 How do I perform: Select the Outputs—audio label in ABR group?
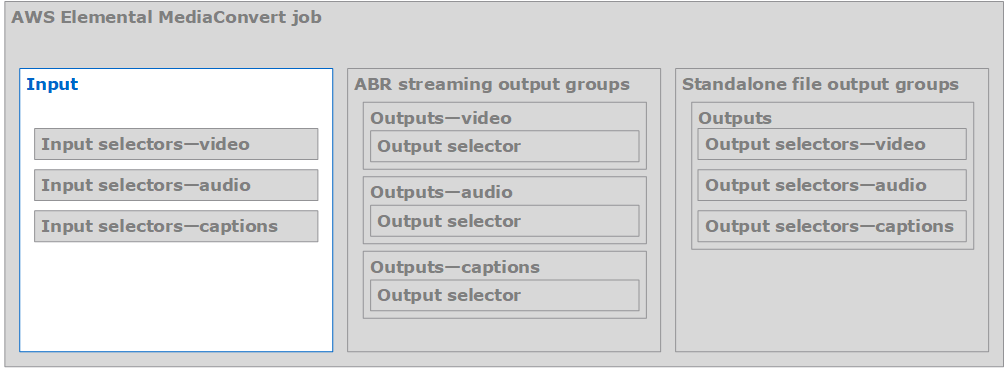pos(441,192)
